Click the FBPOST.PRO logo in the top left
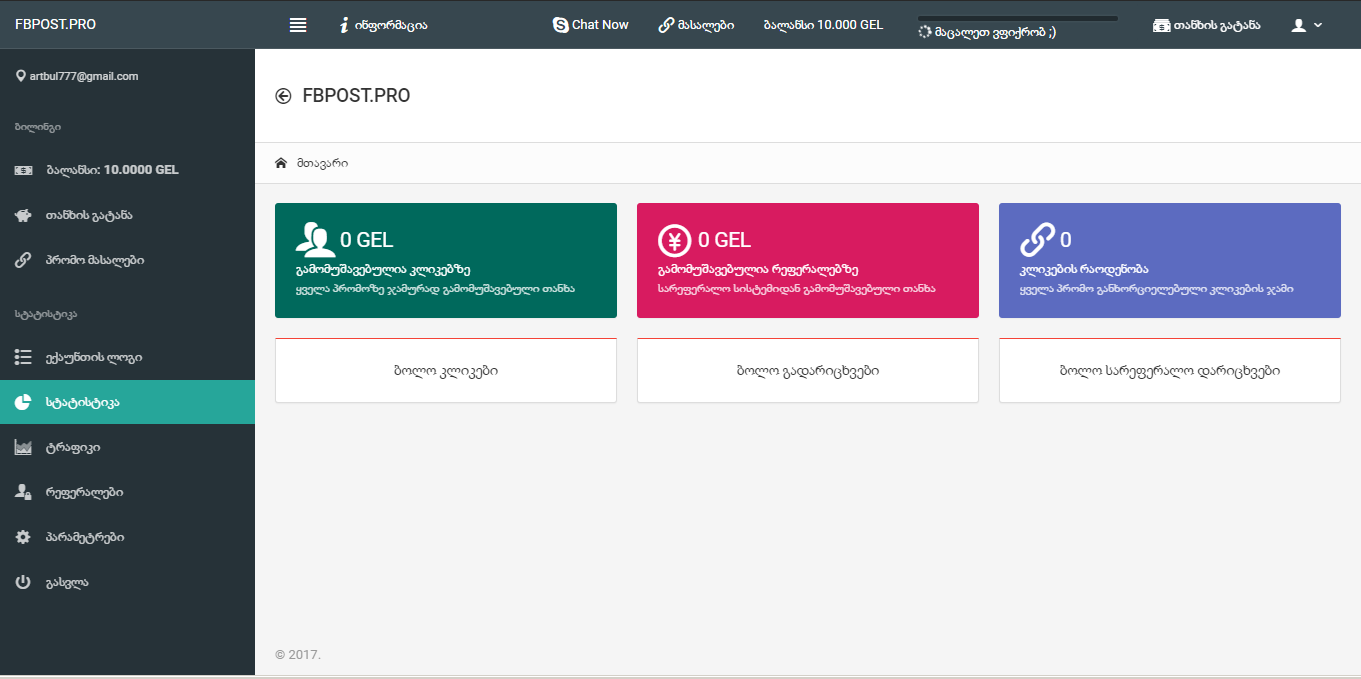The width and height of the screenshot is (1361, 679). [56, 24]
